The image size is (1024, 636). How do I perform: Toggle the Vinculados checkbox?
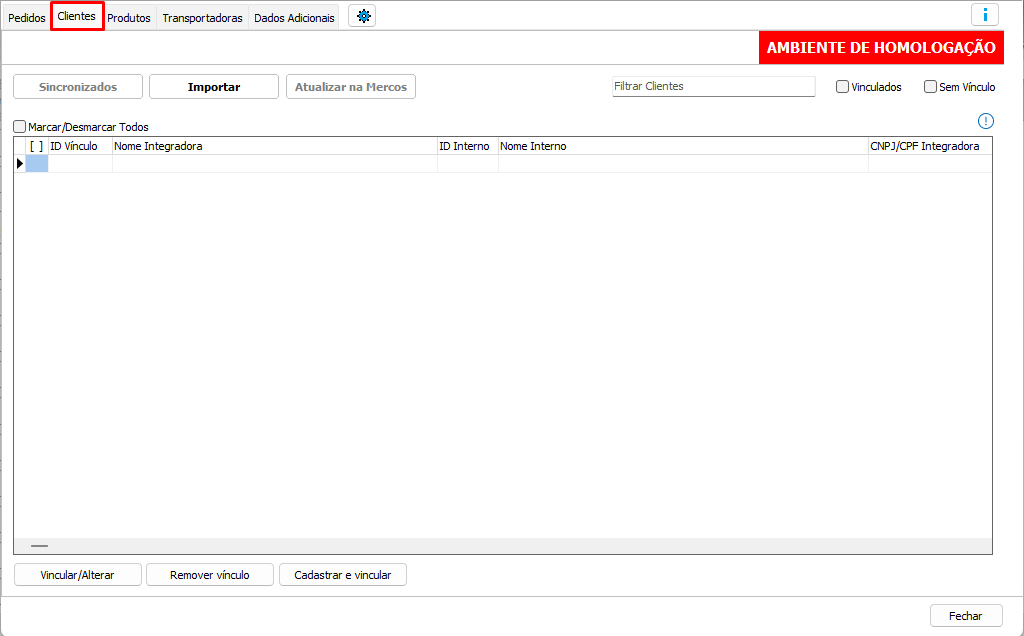point(843,87)
